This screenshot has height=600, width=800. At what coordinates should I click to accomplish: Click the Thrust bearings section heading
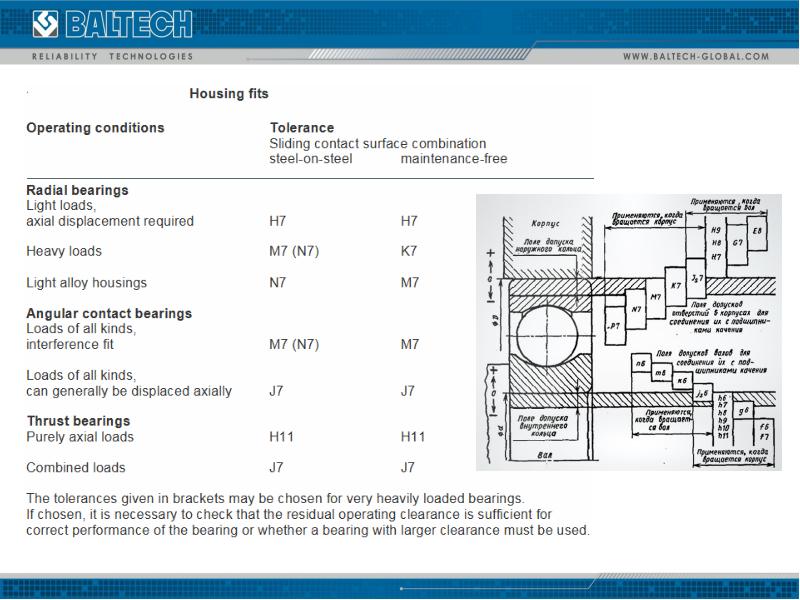[x=78, y=421]
